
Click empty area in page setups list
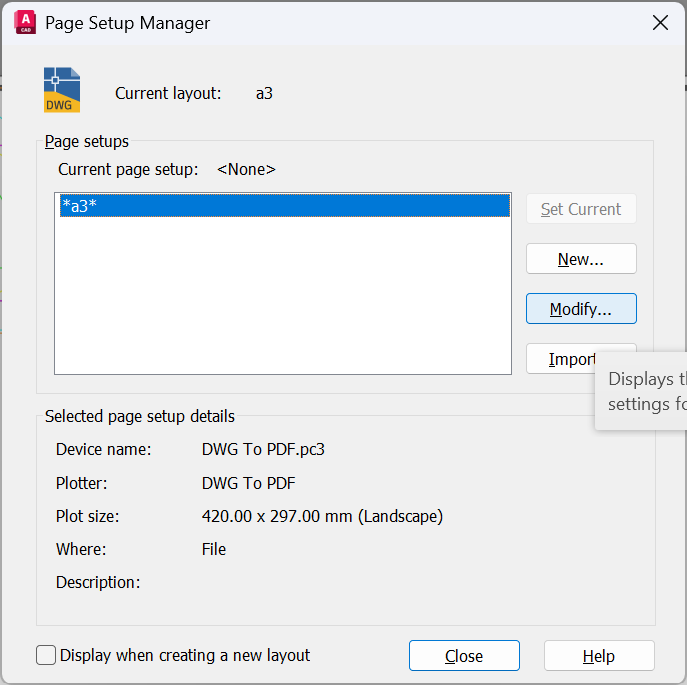pyautogui.click(x=283, y=300)
